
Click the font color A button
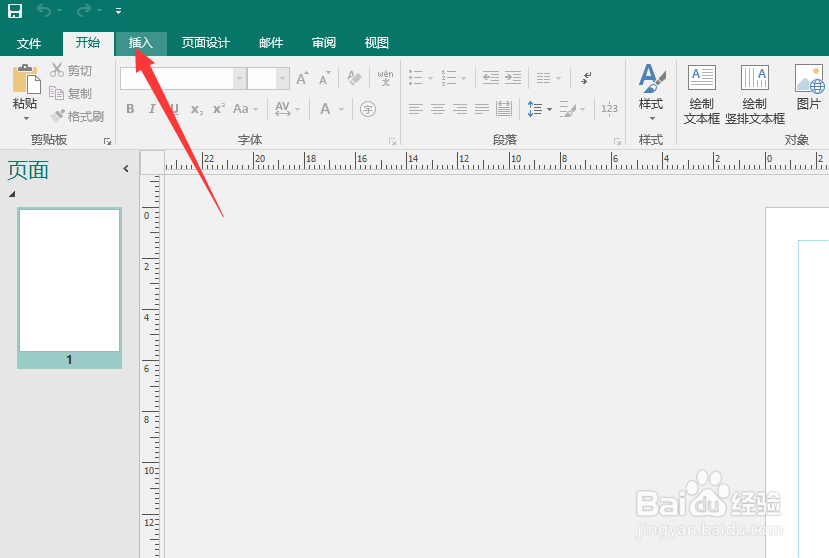(325, 109)
